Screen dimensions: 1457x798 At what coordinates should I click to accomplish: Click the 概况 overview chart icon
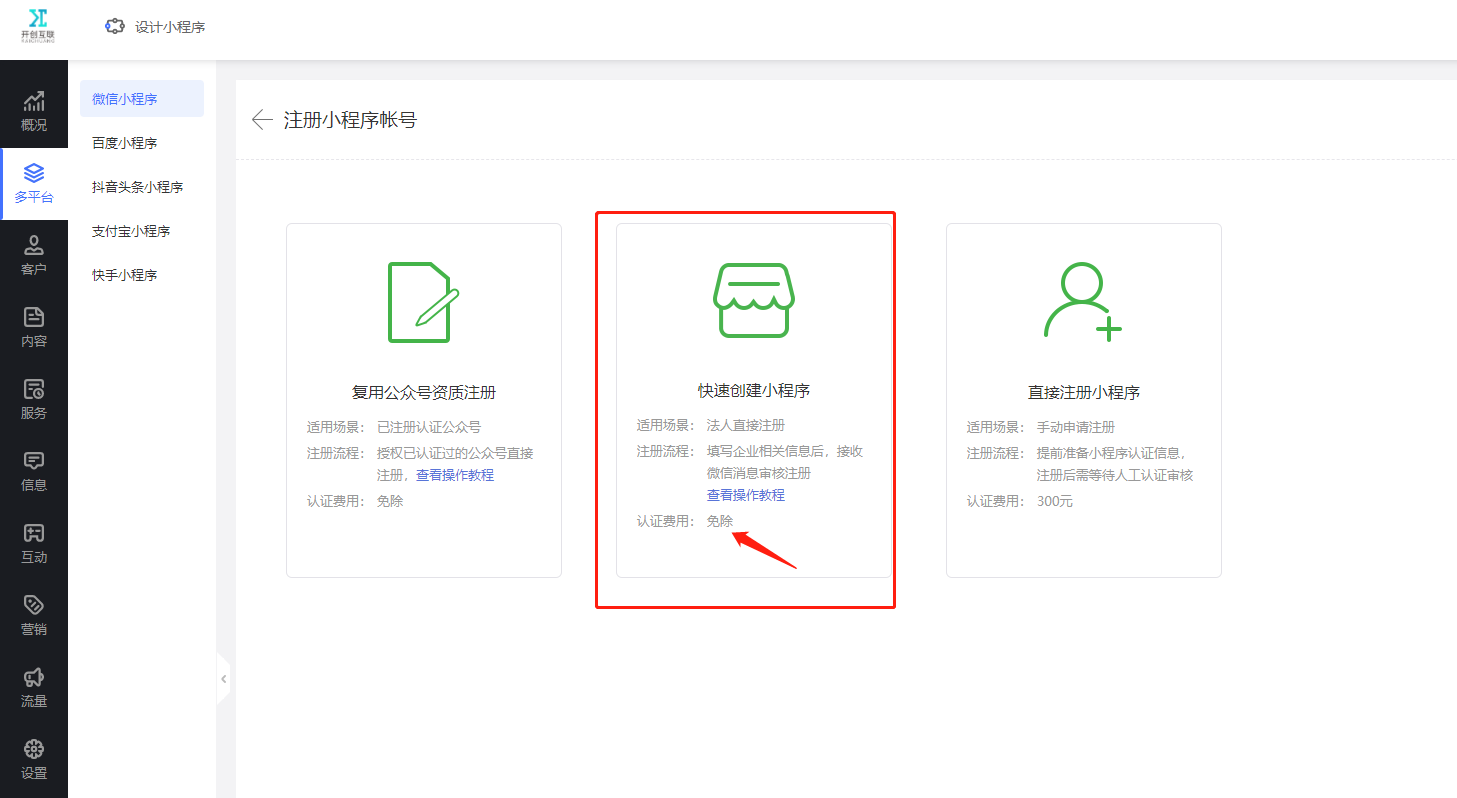(34, 101)
